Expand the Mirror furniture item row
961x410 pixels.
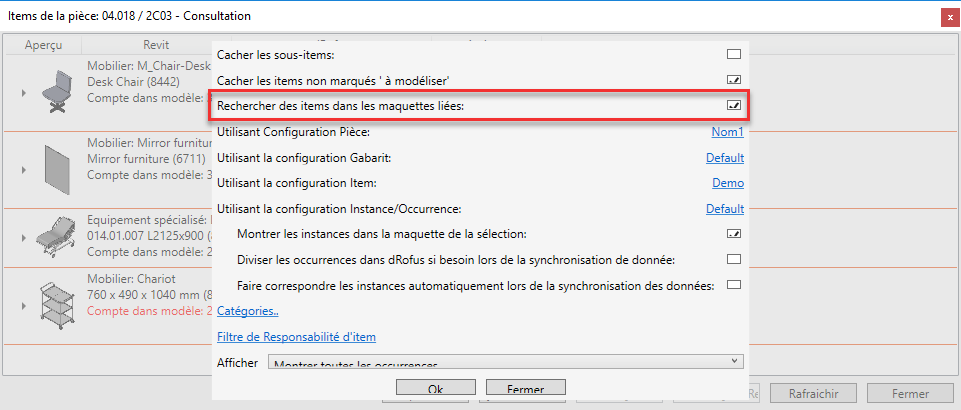(x=23, y=169)
